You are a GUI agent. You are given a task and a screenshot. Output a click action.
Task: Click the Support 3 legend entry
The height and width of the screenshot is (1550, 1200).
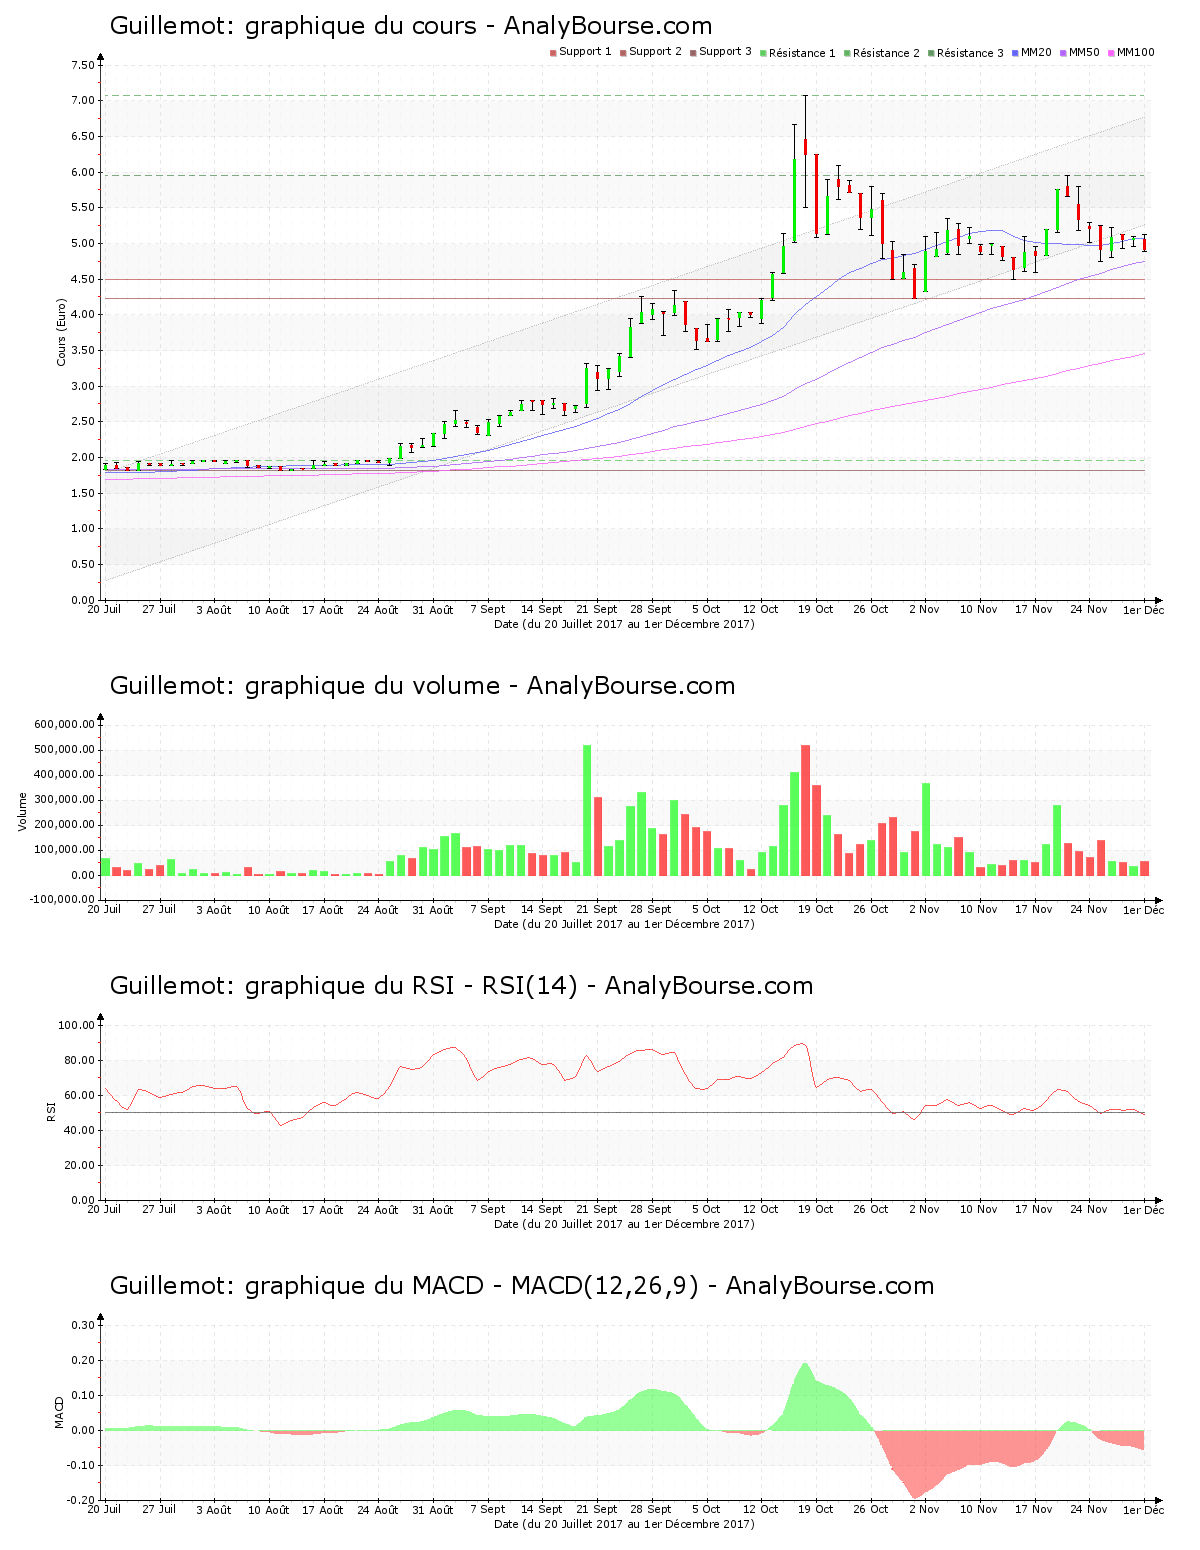(720, 52)
